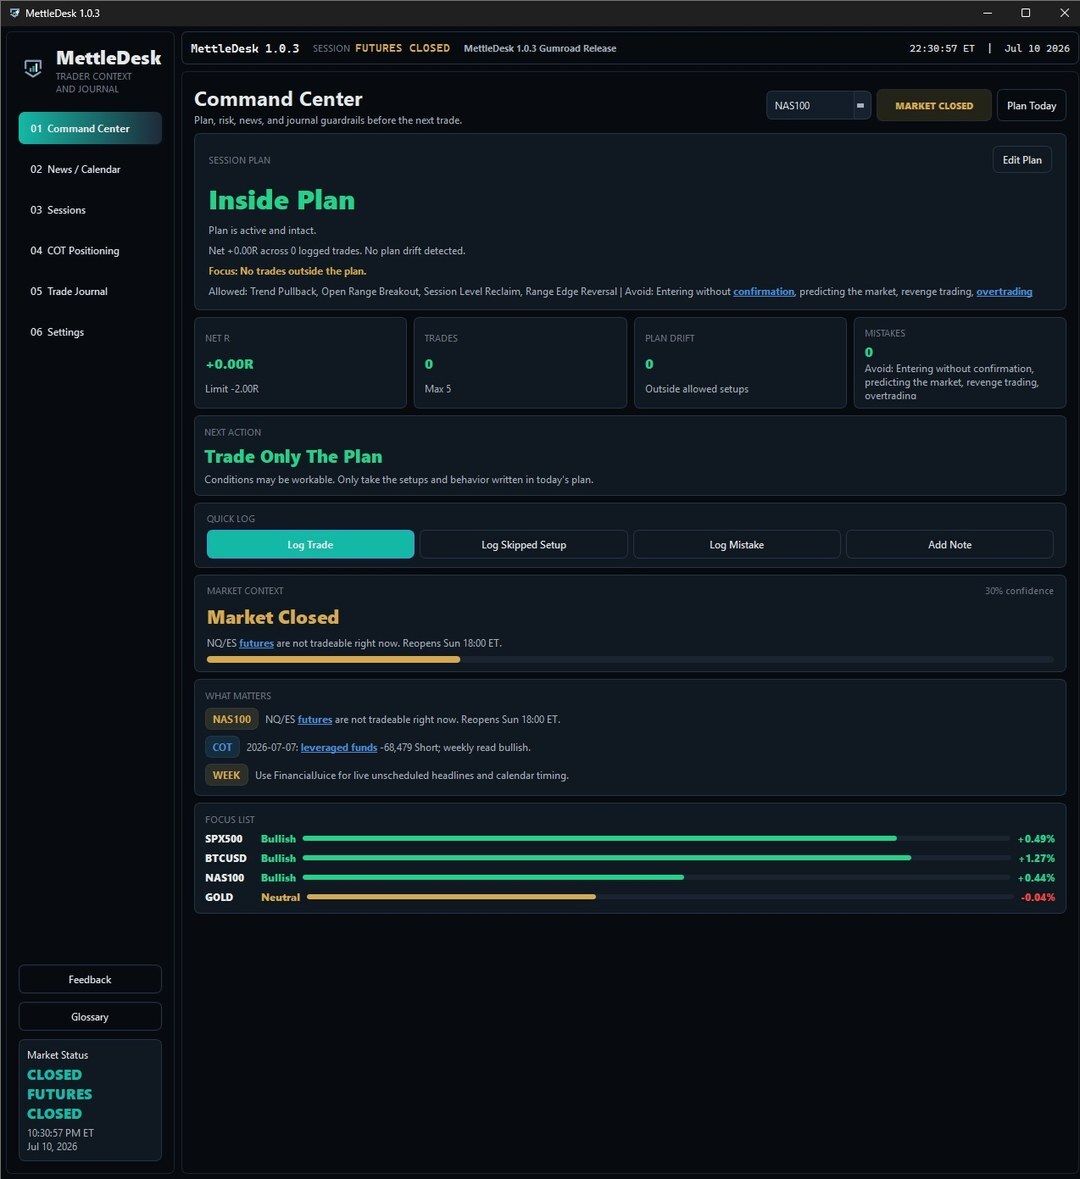Open the Sessions page
This screenshot has width=1080, height=1179.
point(89,210)
